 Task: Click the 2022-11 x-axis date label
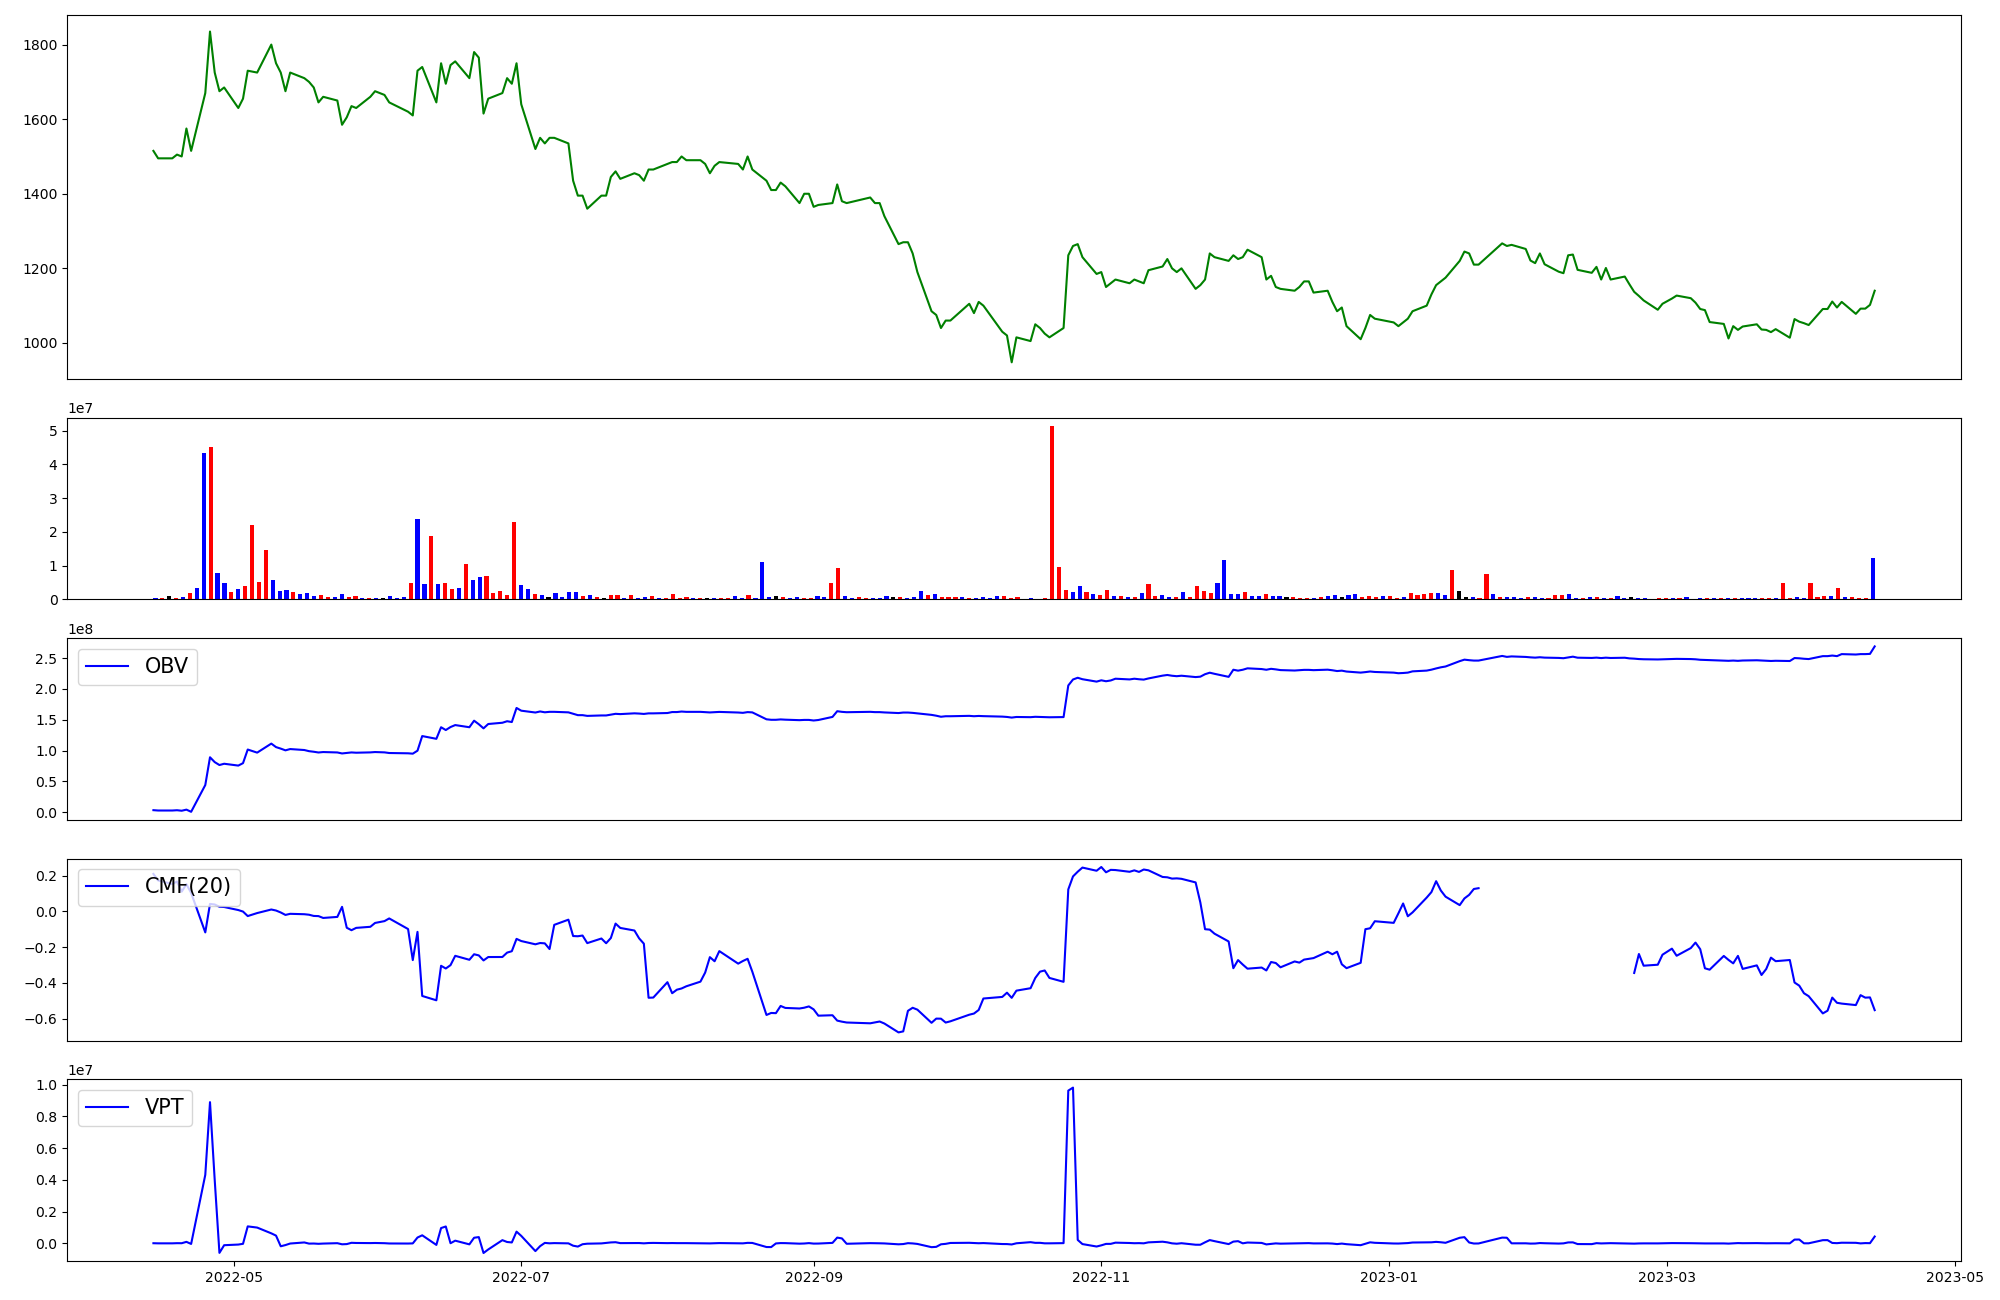coord(1101,1277)
